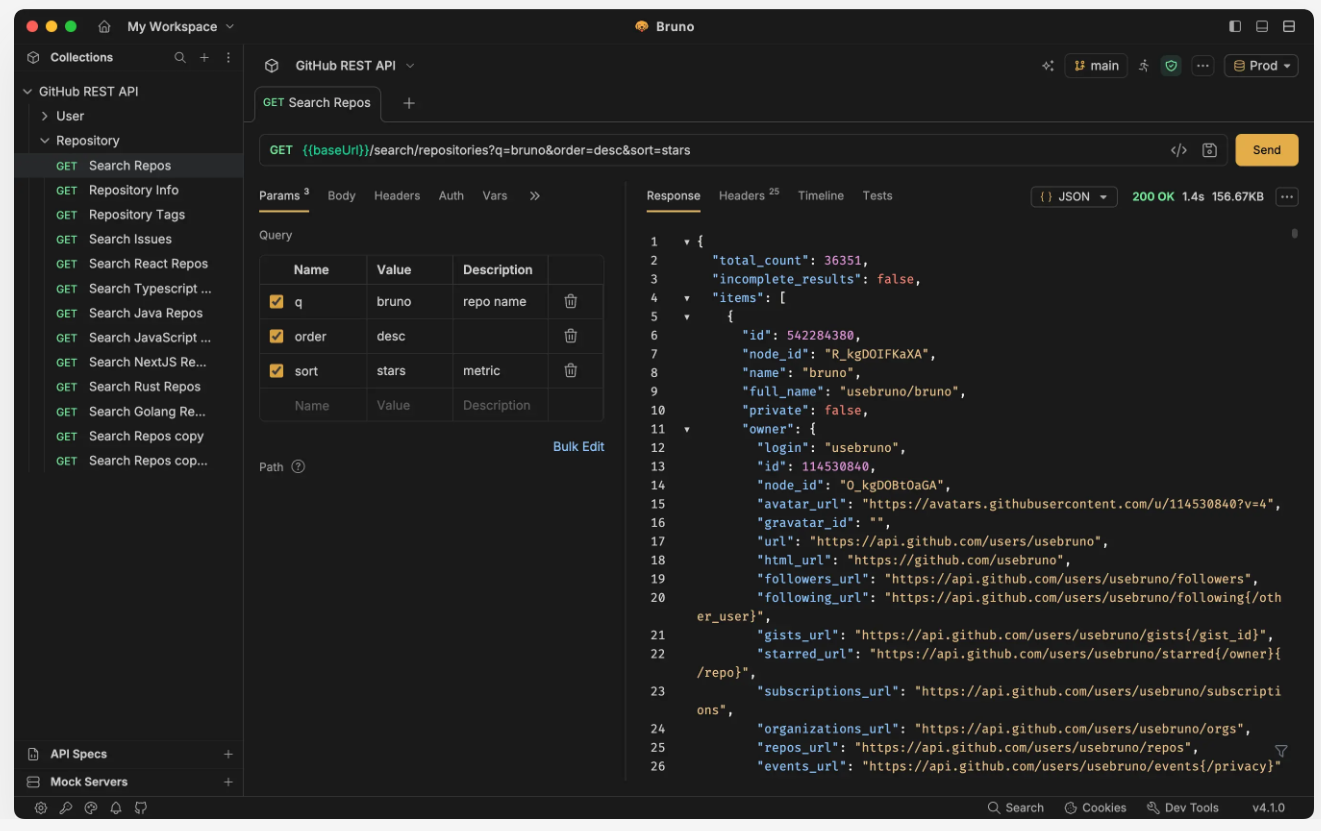Open the theme palette icon
This screenshot has height=831, width=1321.
pyautogui.click(x=91, y=807)
